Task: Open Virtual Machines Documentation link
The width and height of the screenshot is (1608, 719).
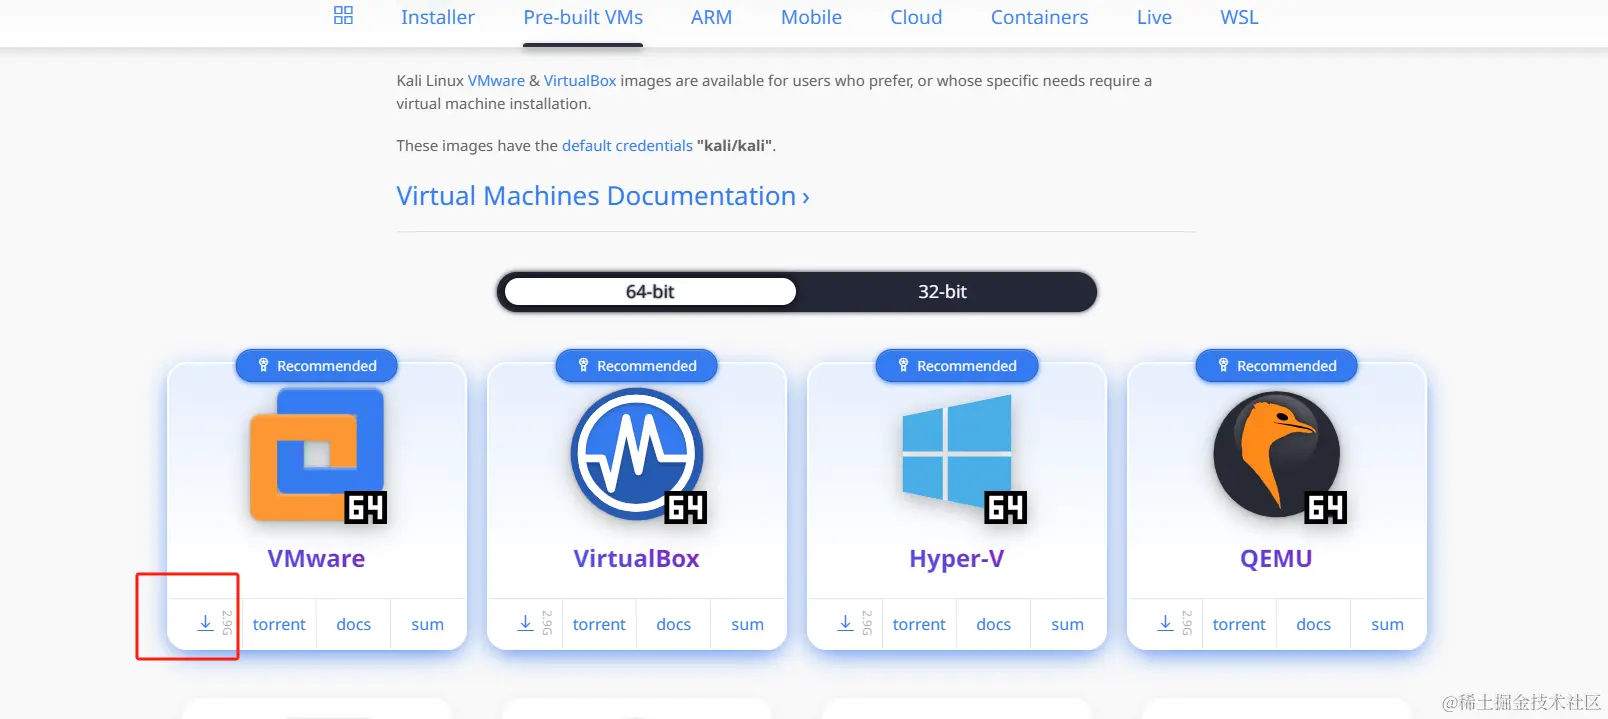Action: 603,196
